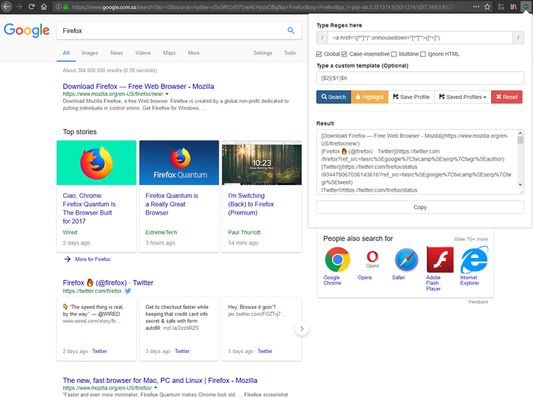Viewport: 533px width, 398px height.
Task: Switch to the Images search tab
Action: [90, 53]
